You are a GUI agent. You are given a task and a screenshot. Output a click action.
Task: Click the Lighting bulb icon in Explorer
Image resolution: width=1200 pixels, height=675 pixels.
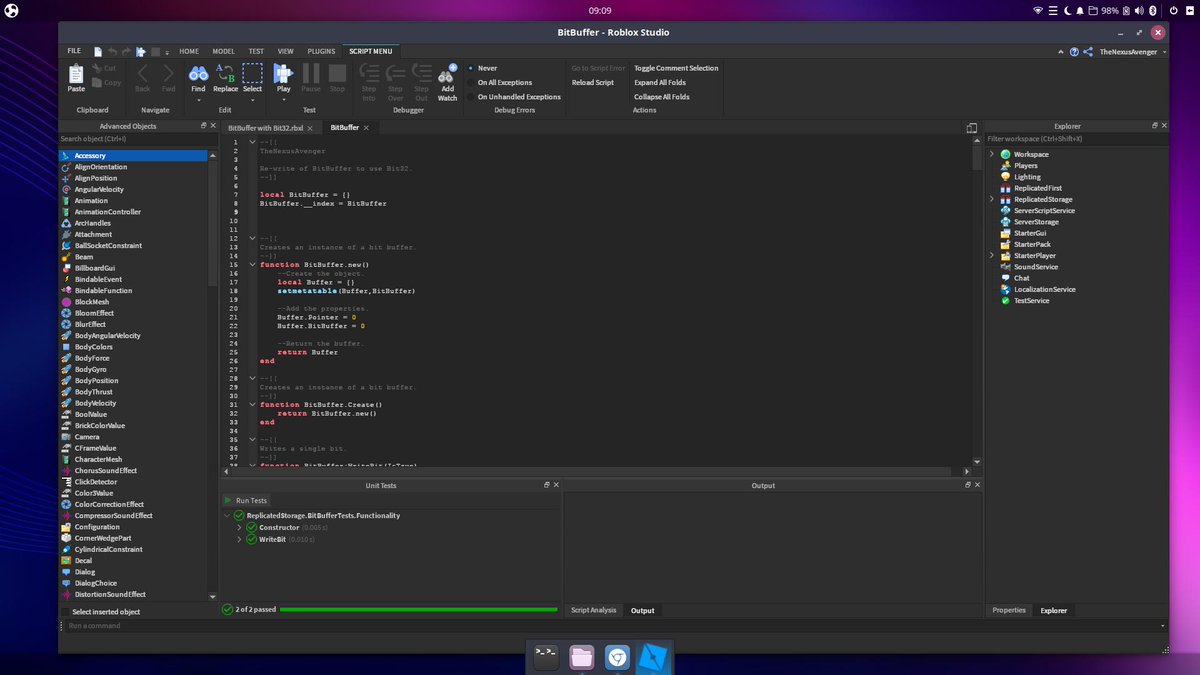[1005, 177]
